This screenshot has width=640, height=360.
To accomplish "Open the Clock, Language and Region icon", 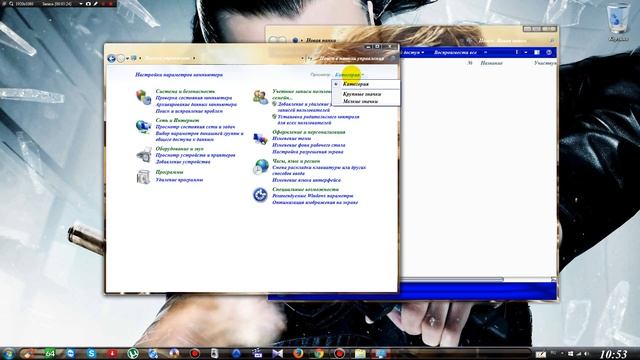I will coord(260,167).
